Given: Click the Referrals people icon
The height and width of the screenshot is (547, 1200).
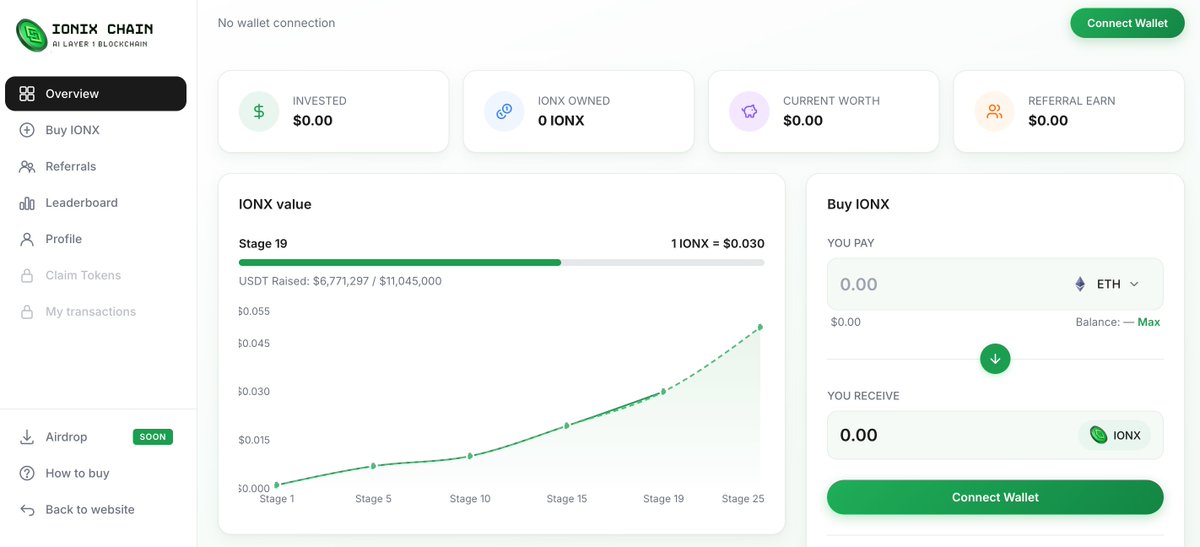Looking at the screenshot, I should [x=27, y=166].
